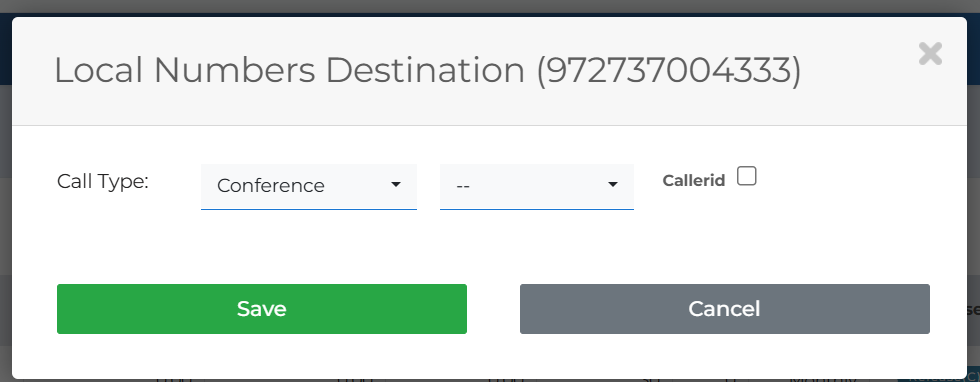The height and width of the screenshot is (382, 980).
Task: Click the arrow on the dashes dropdown
Action: tap(612, 184)
